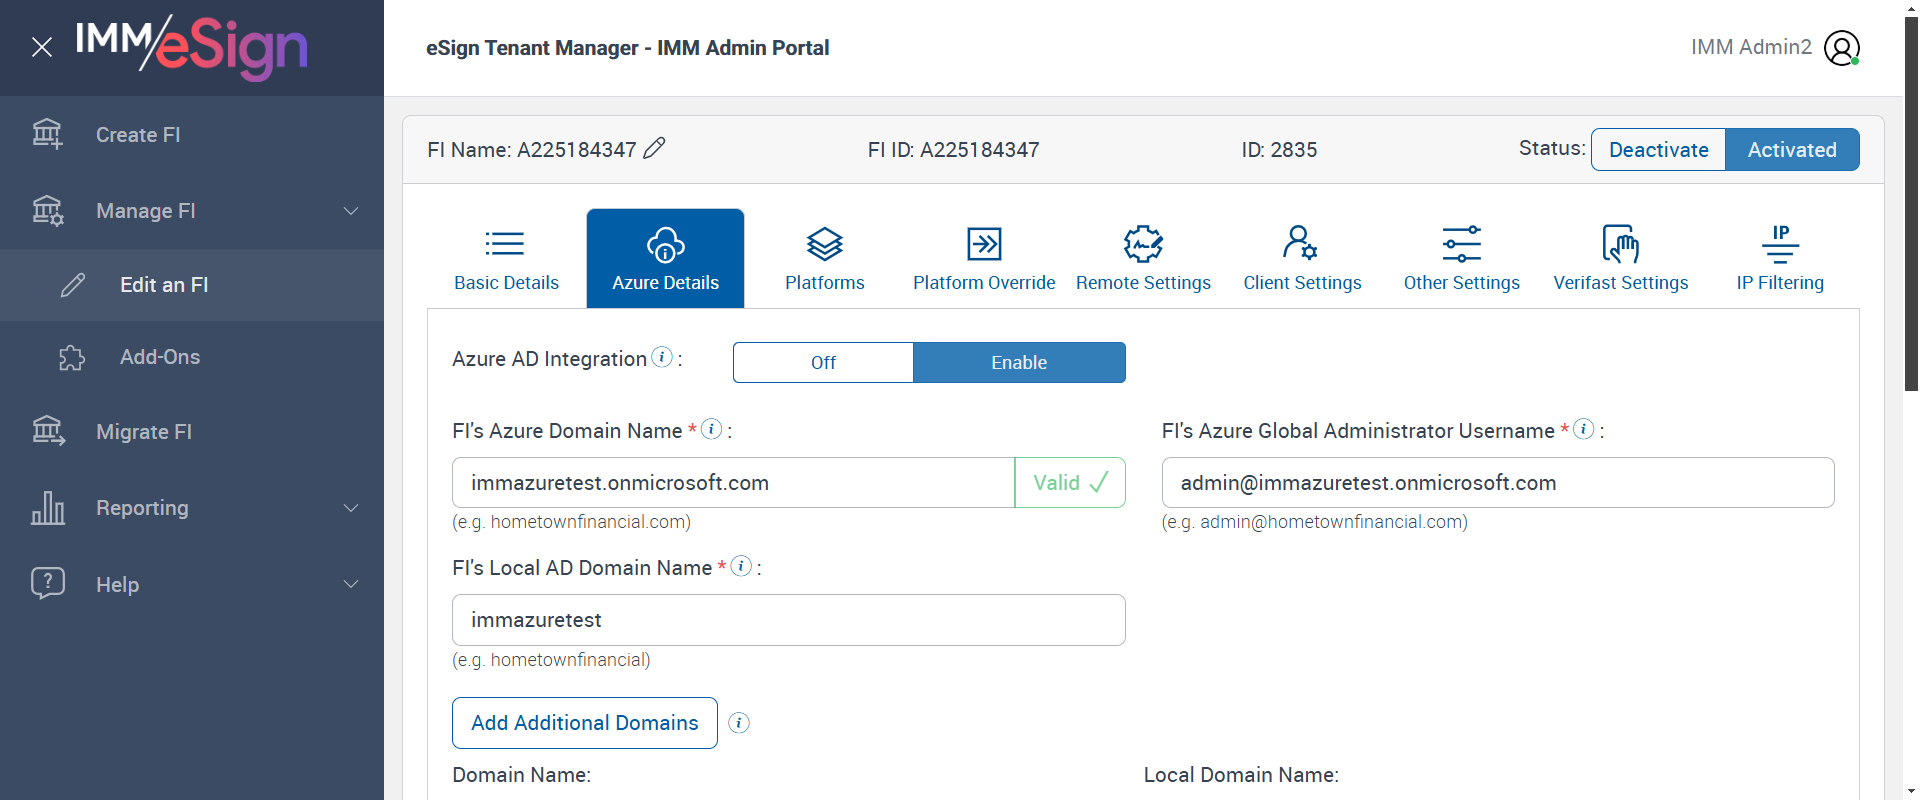
Task: Click the scrollbar down arrow
Action: pyautogui.click(x=1911, y=791)
